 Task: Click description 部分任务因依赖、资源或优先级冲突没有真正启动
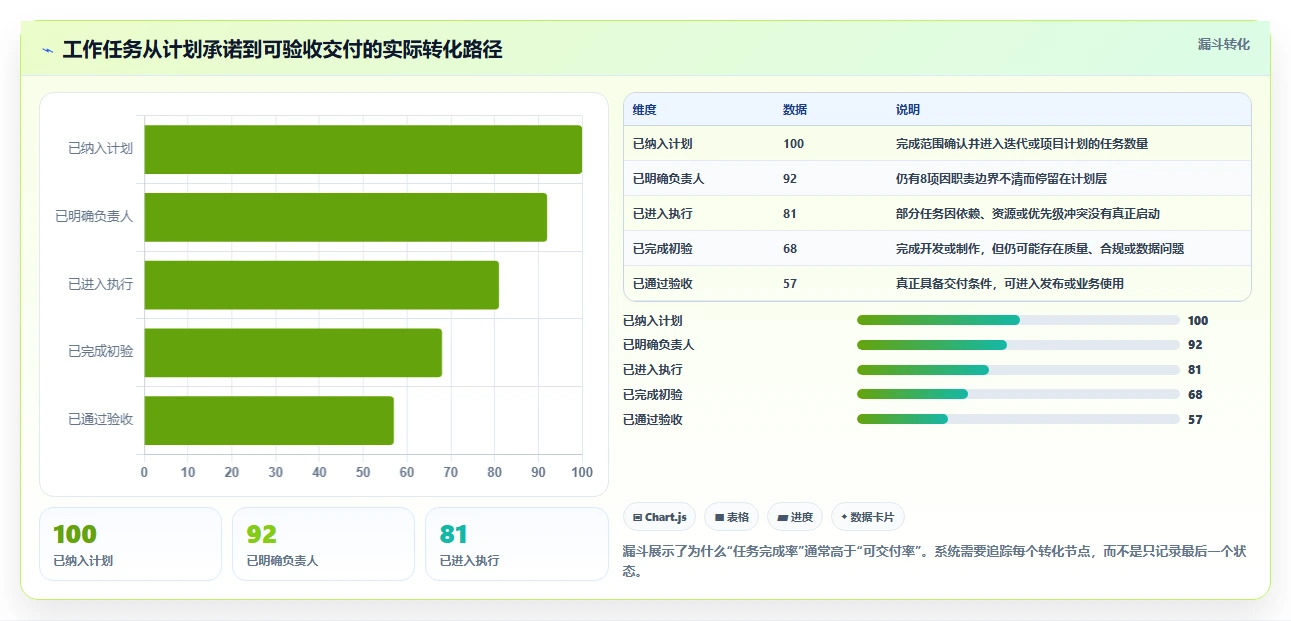point(1028,214)
